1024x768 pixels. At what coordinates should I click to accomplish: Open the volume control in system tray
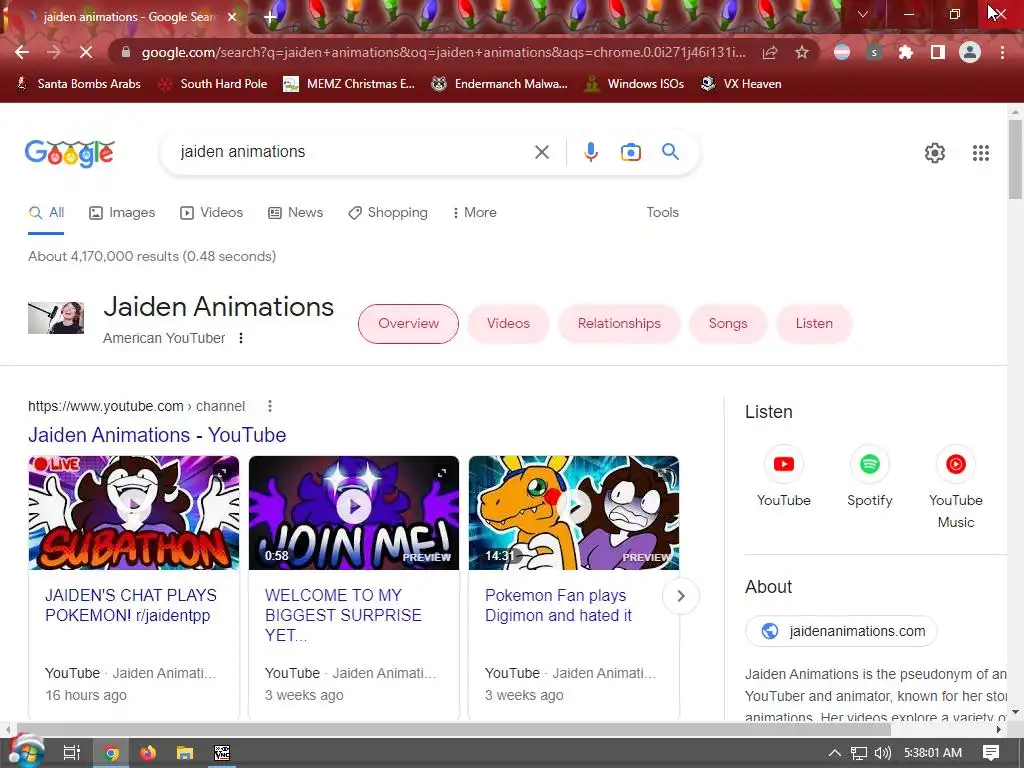click(x=882, y=753)
